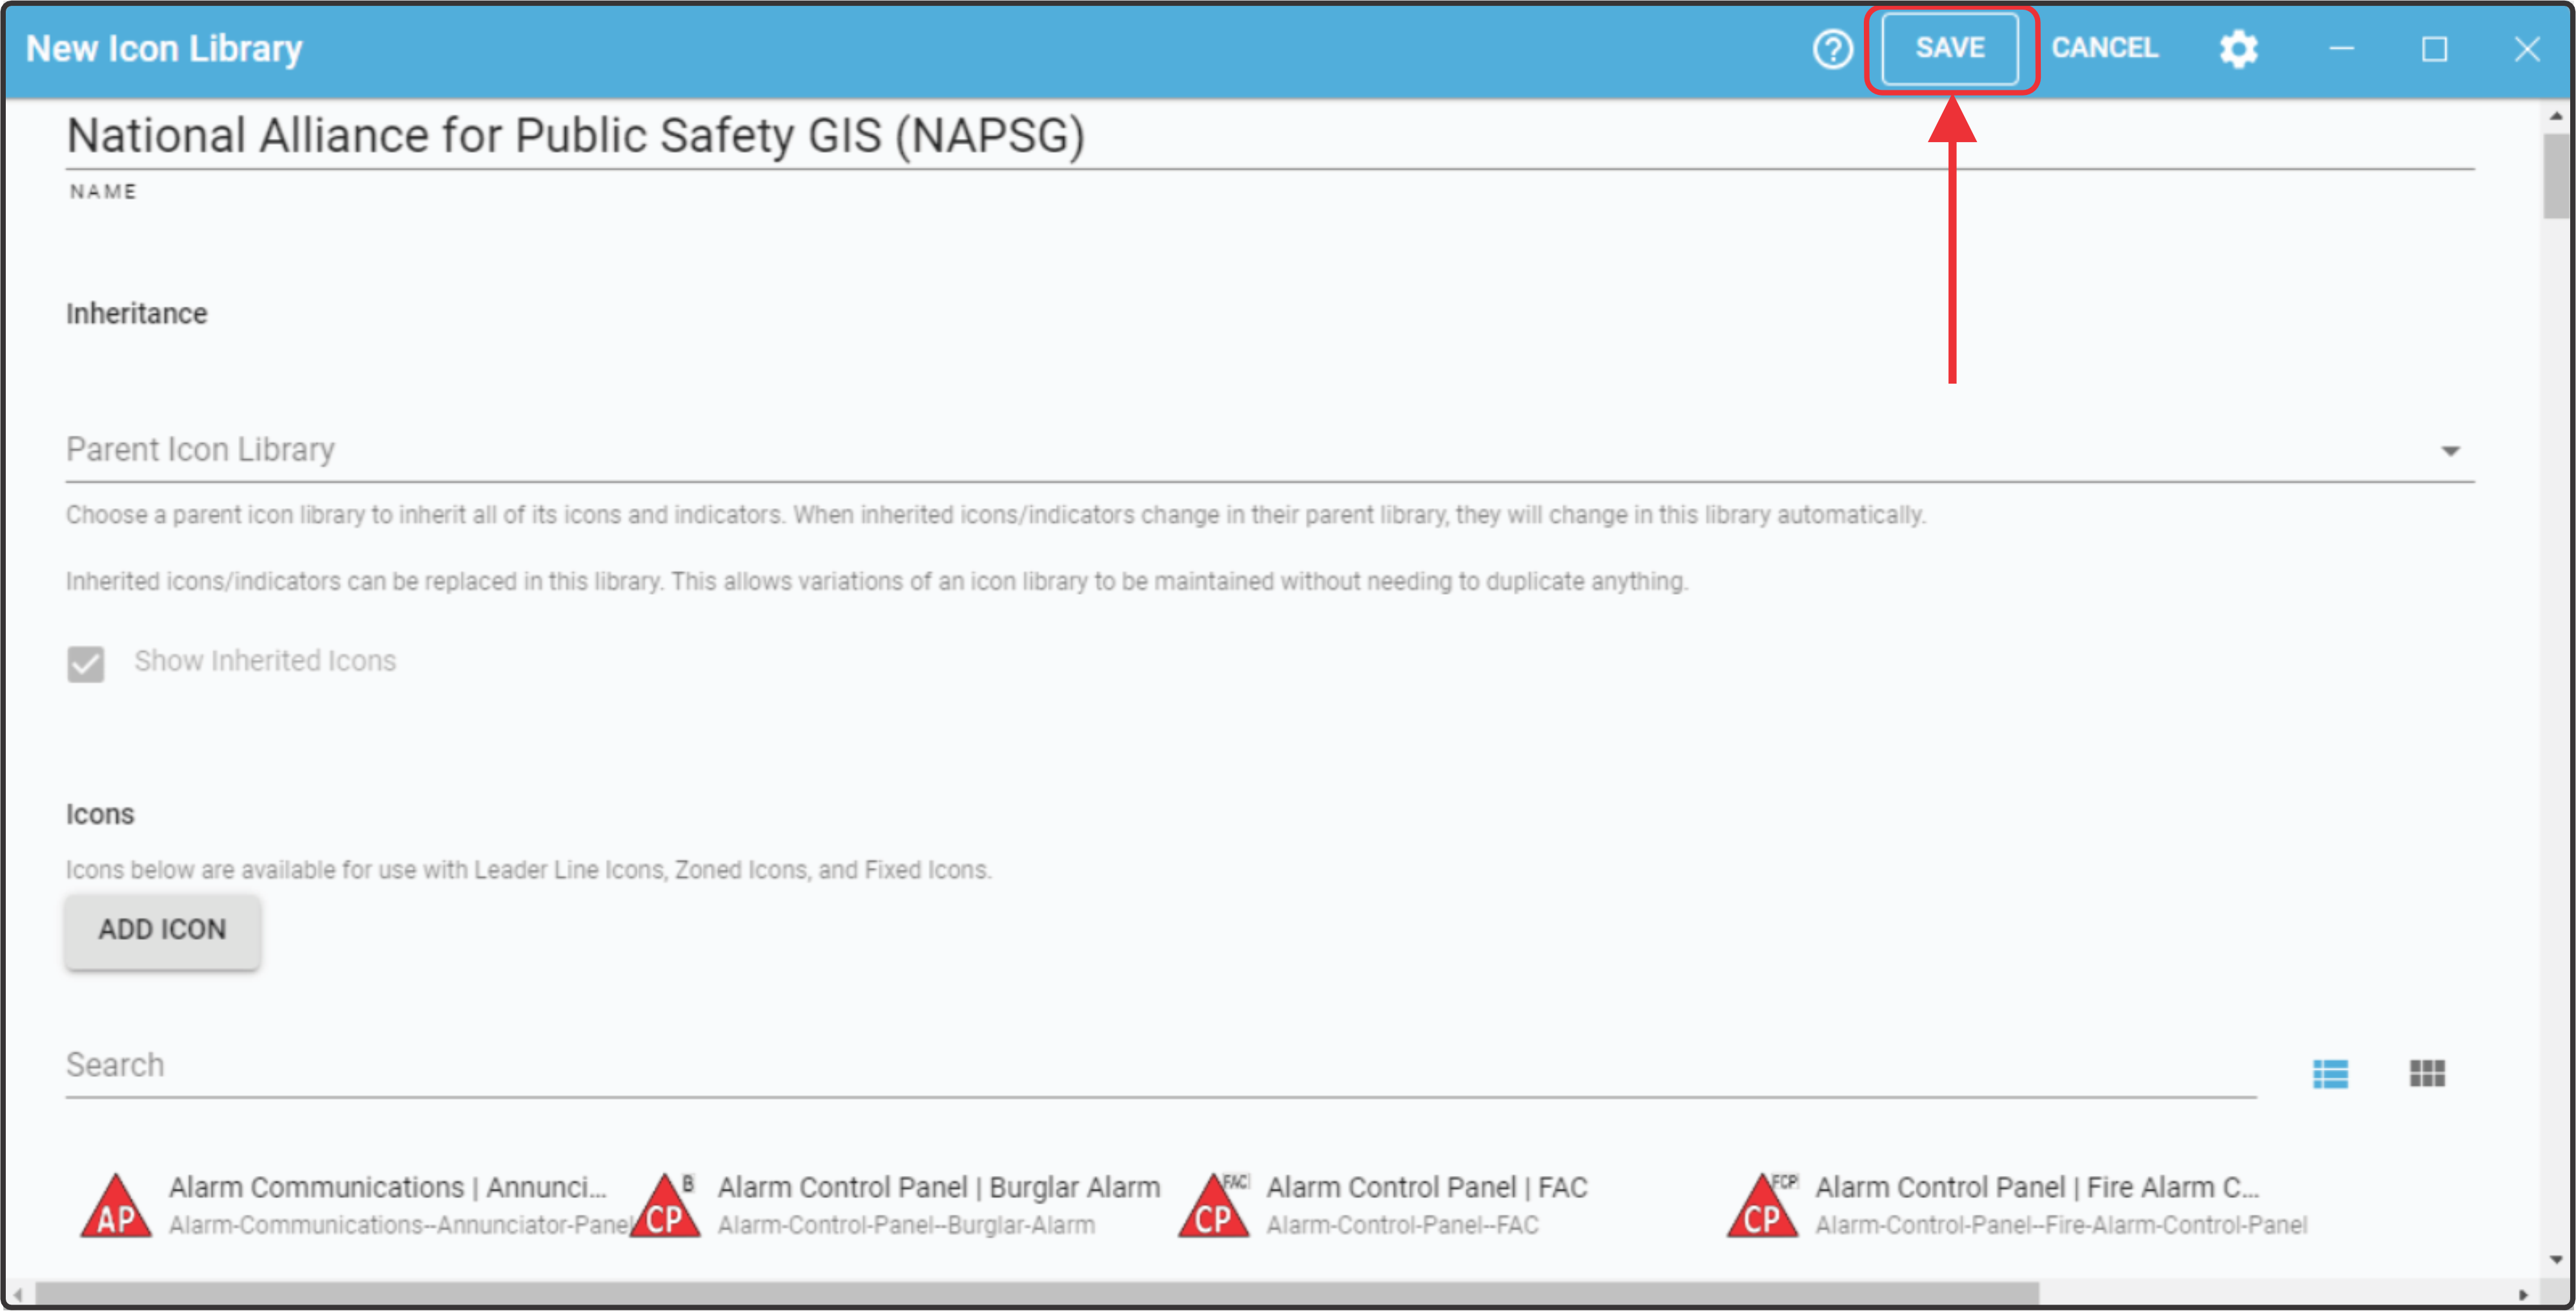Open the settings gear in title bar
2576x1311 pixels.
click(x=2238, y=49)
